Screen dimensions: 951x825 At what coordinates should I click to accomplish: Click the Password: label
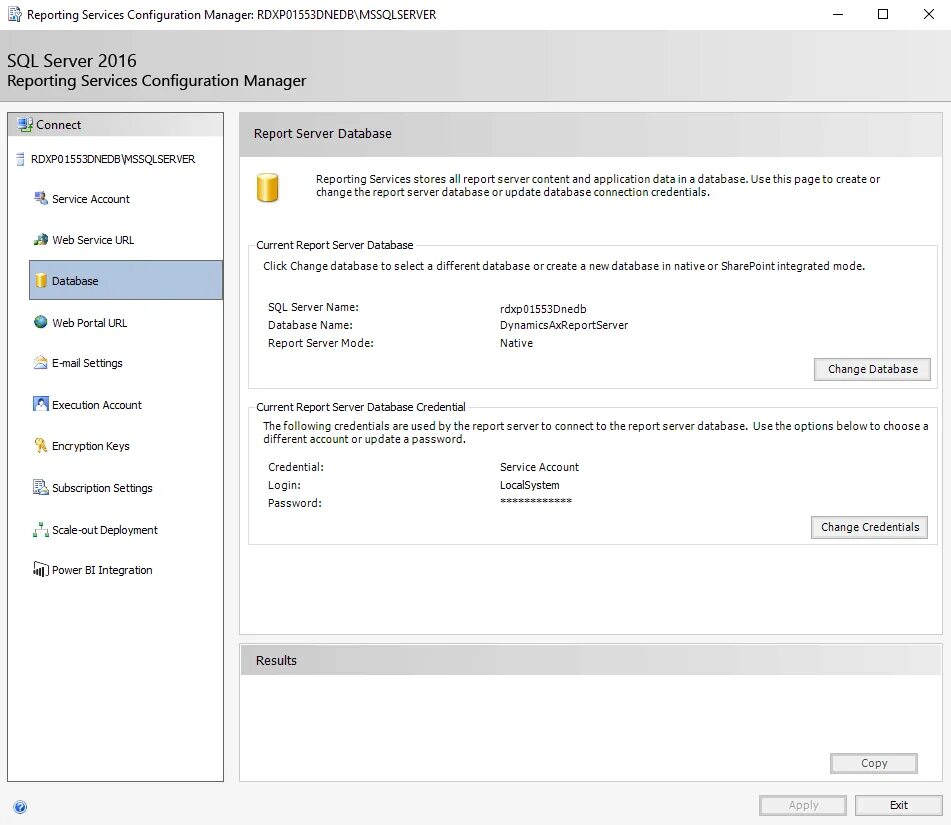coord(294,503)
